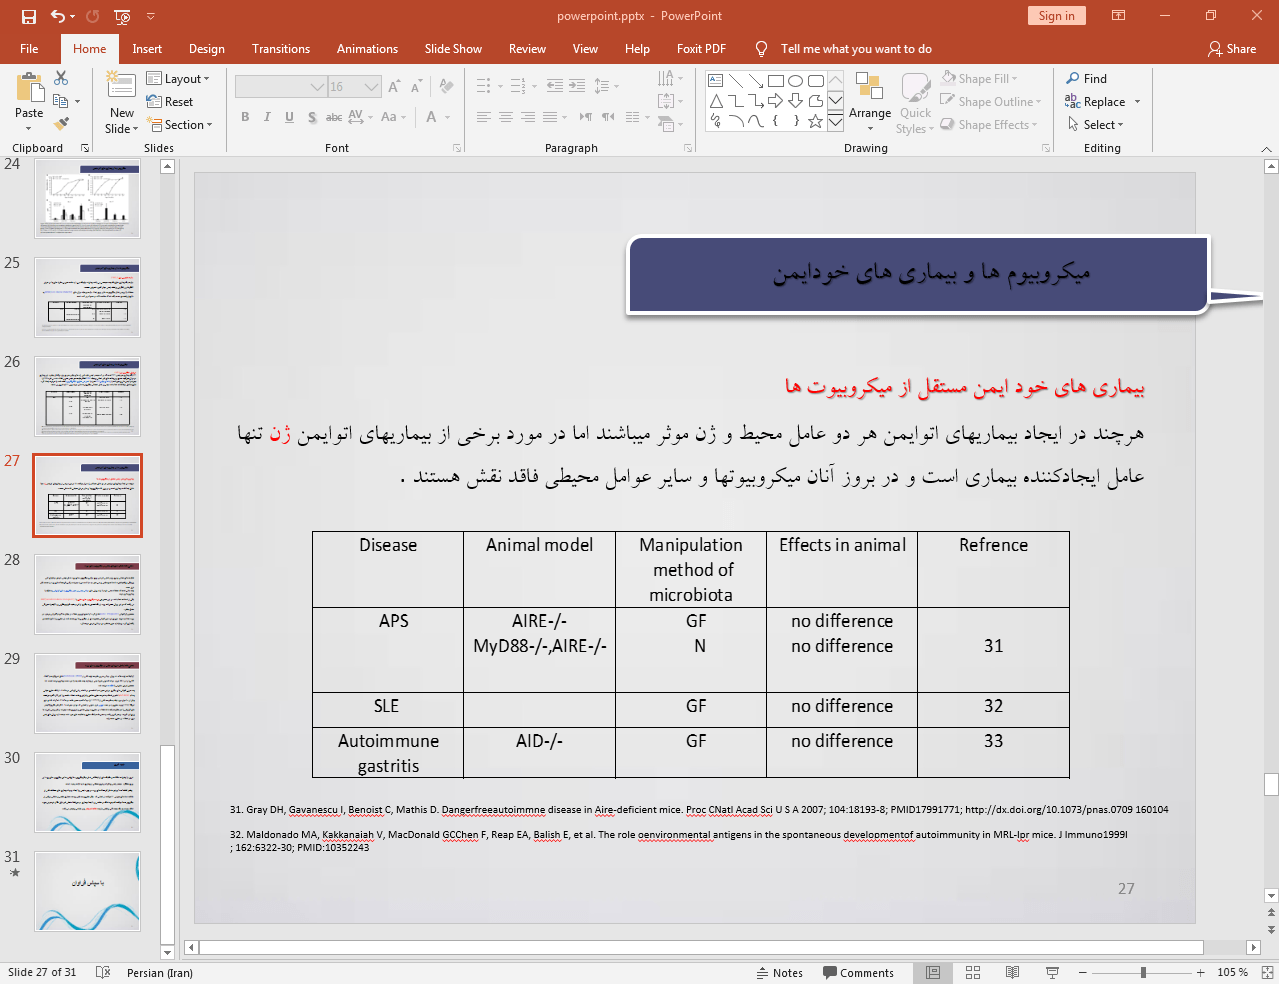Open the Shape Effects dropdown
Image resolution: width=1279 pixels, height=984 pixels.
point(989,125)
